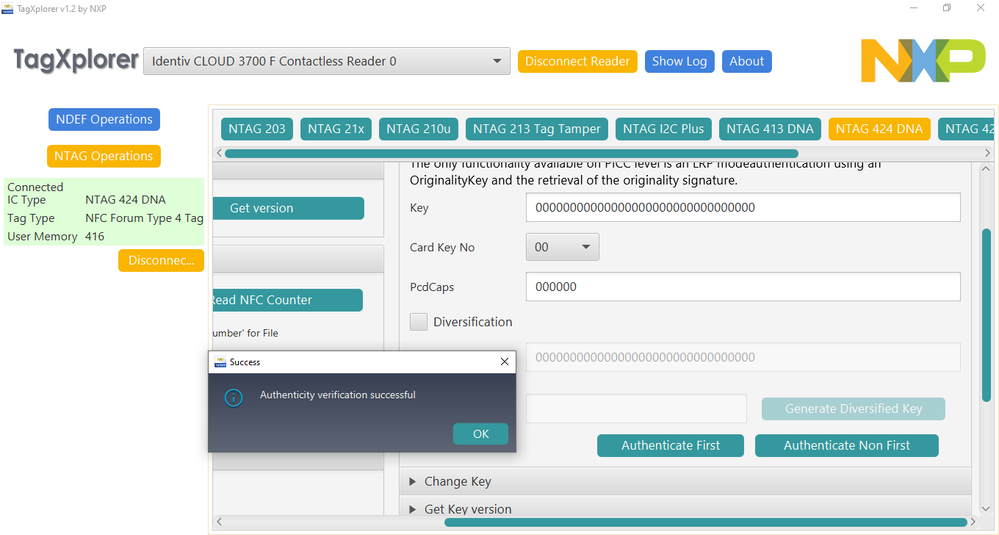The width and height of the screenshot is (999, 535).
Task: Click the Read NFC Counter button
Action: [287, 300]
